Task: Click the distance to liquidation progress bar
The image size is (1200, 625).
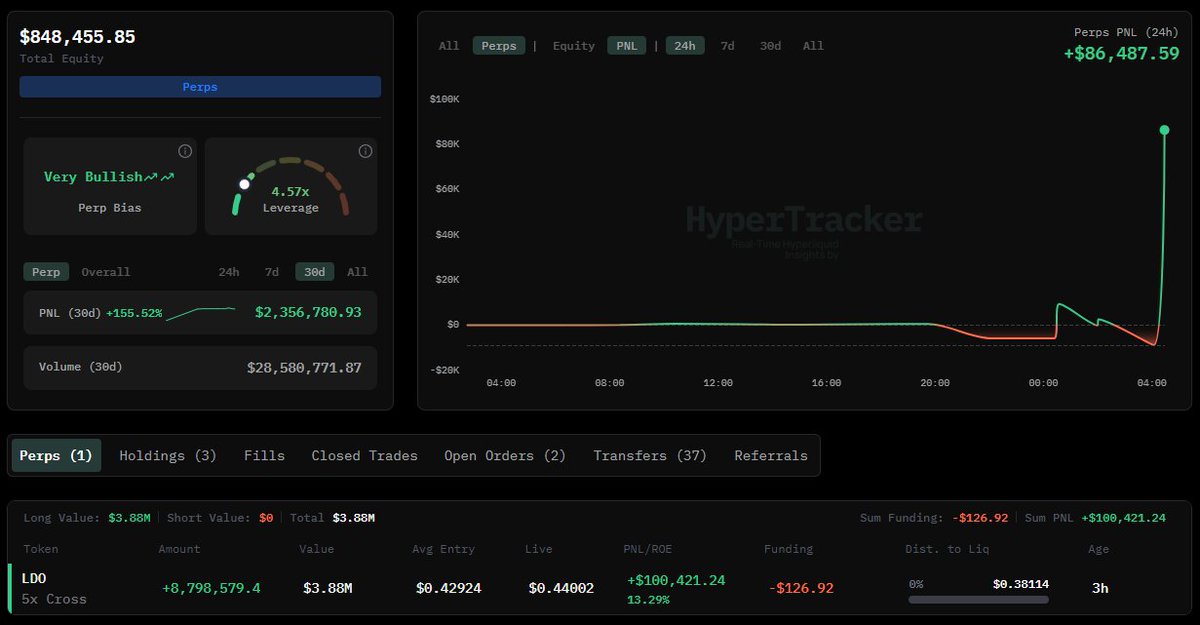Action: [979, 600]
